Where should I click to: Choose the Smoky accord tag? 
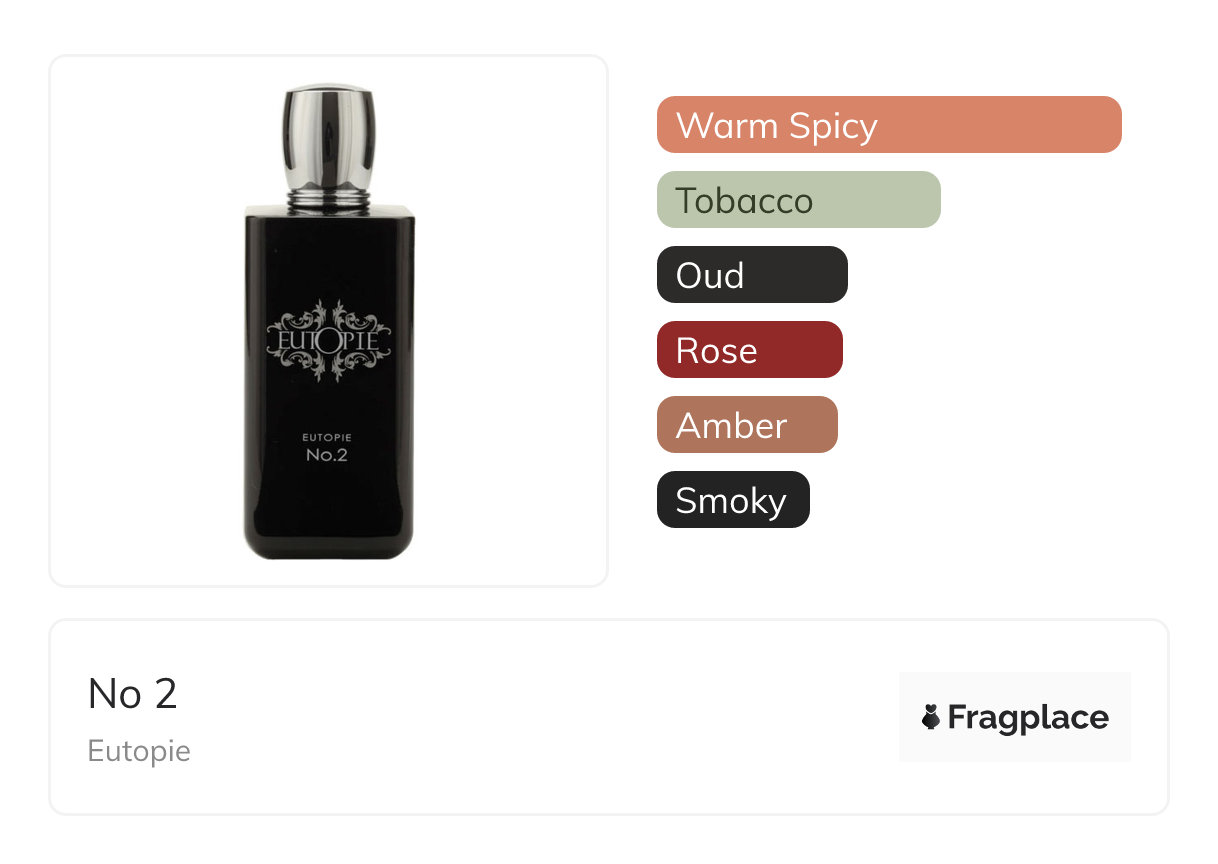(x=733, y=500)
